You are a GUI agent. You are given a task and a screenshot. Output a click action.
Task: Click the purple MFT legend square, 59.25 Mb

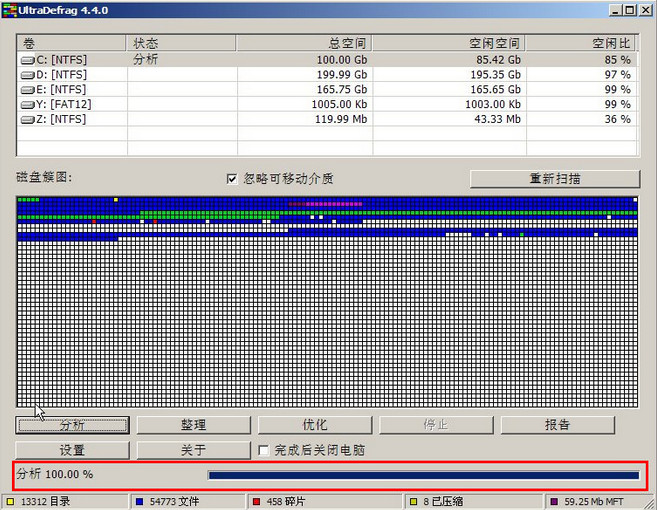(x=554, y=502)
